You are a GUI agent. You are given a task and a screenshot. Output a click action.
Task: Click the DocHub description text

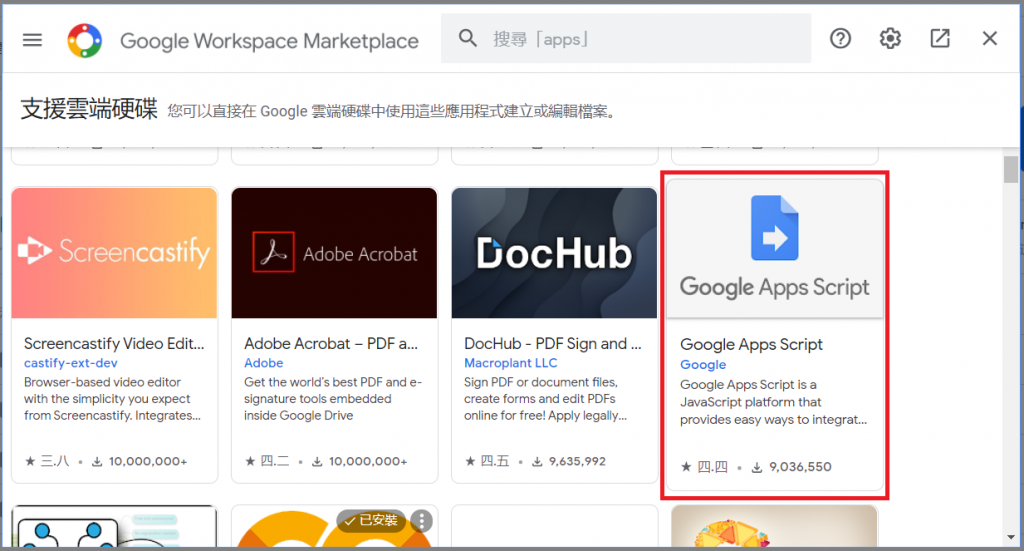pos(545,399)
